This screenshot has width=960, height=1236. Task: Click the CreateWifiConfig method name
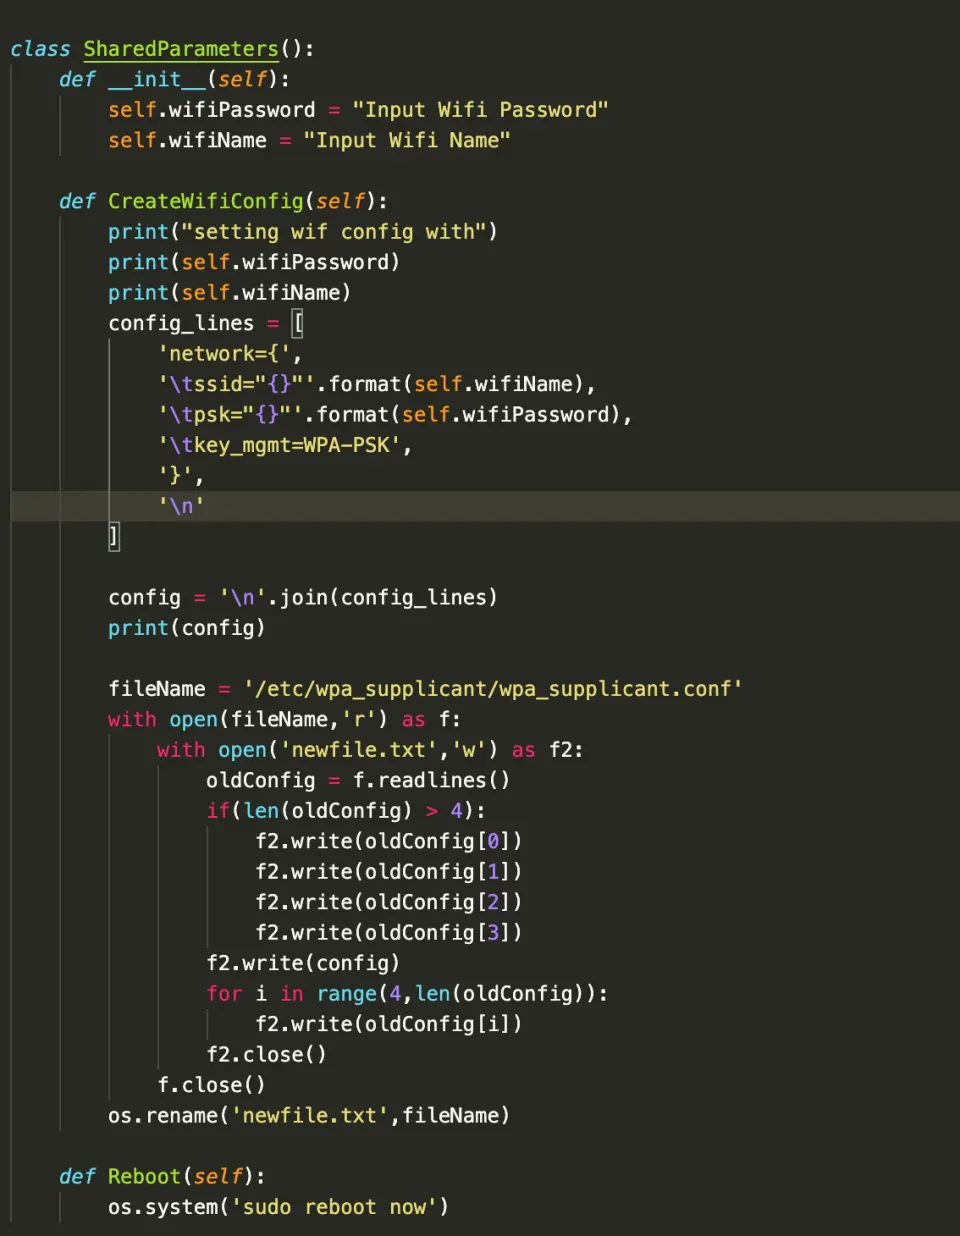(x=206, y=201)
